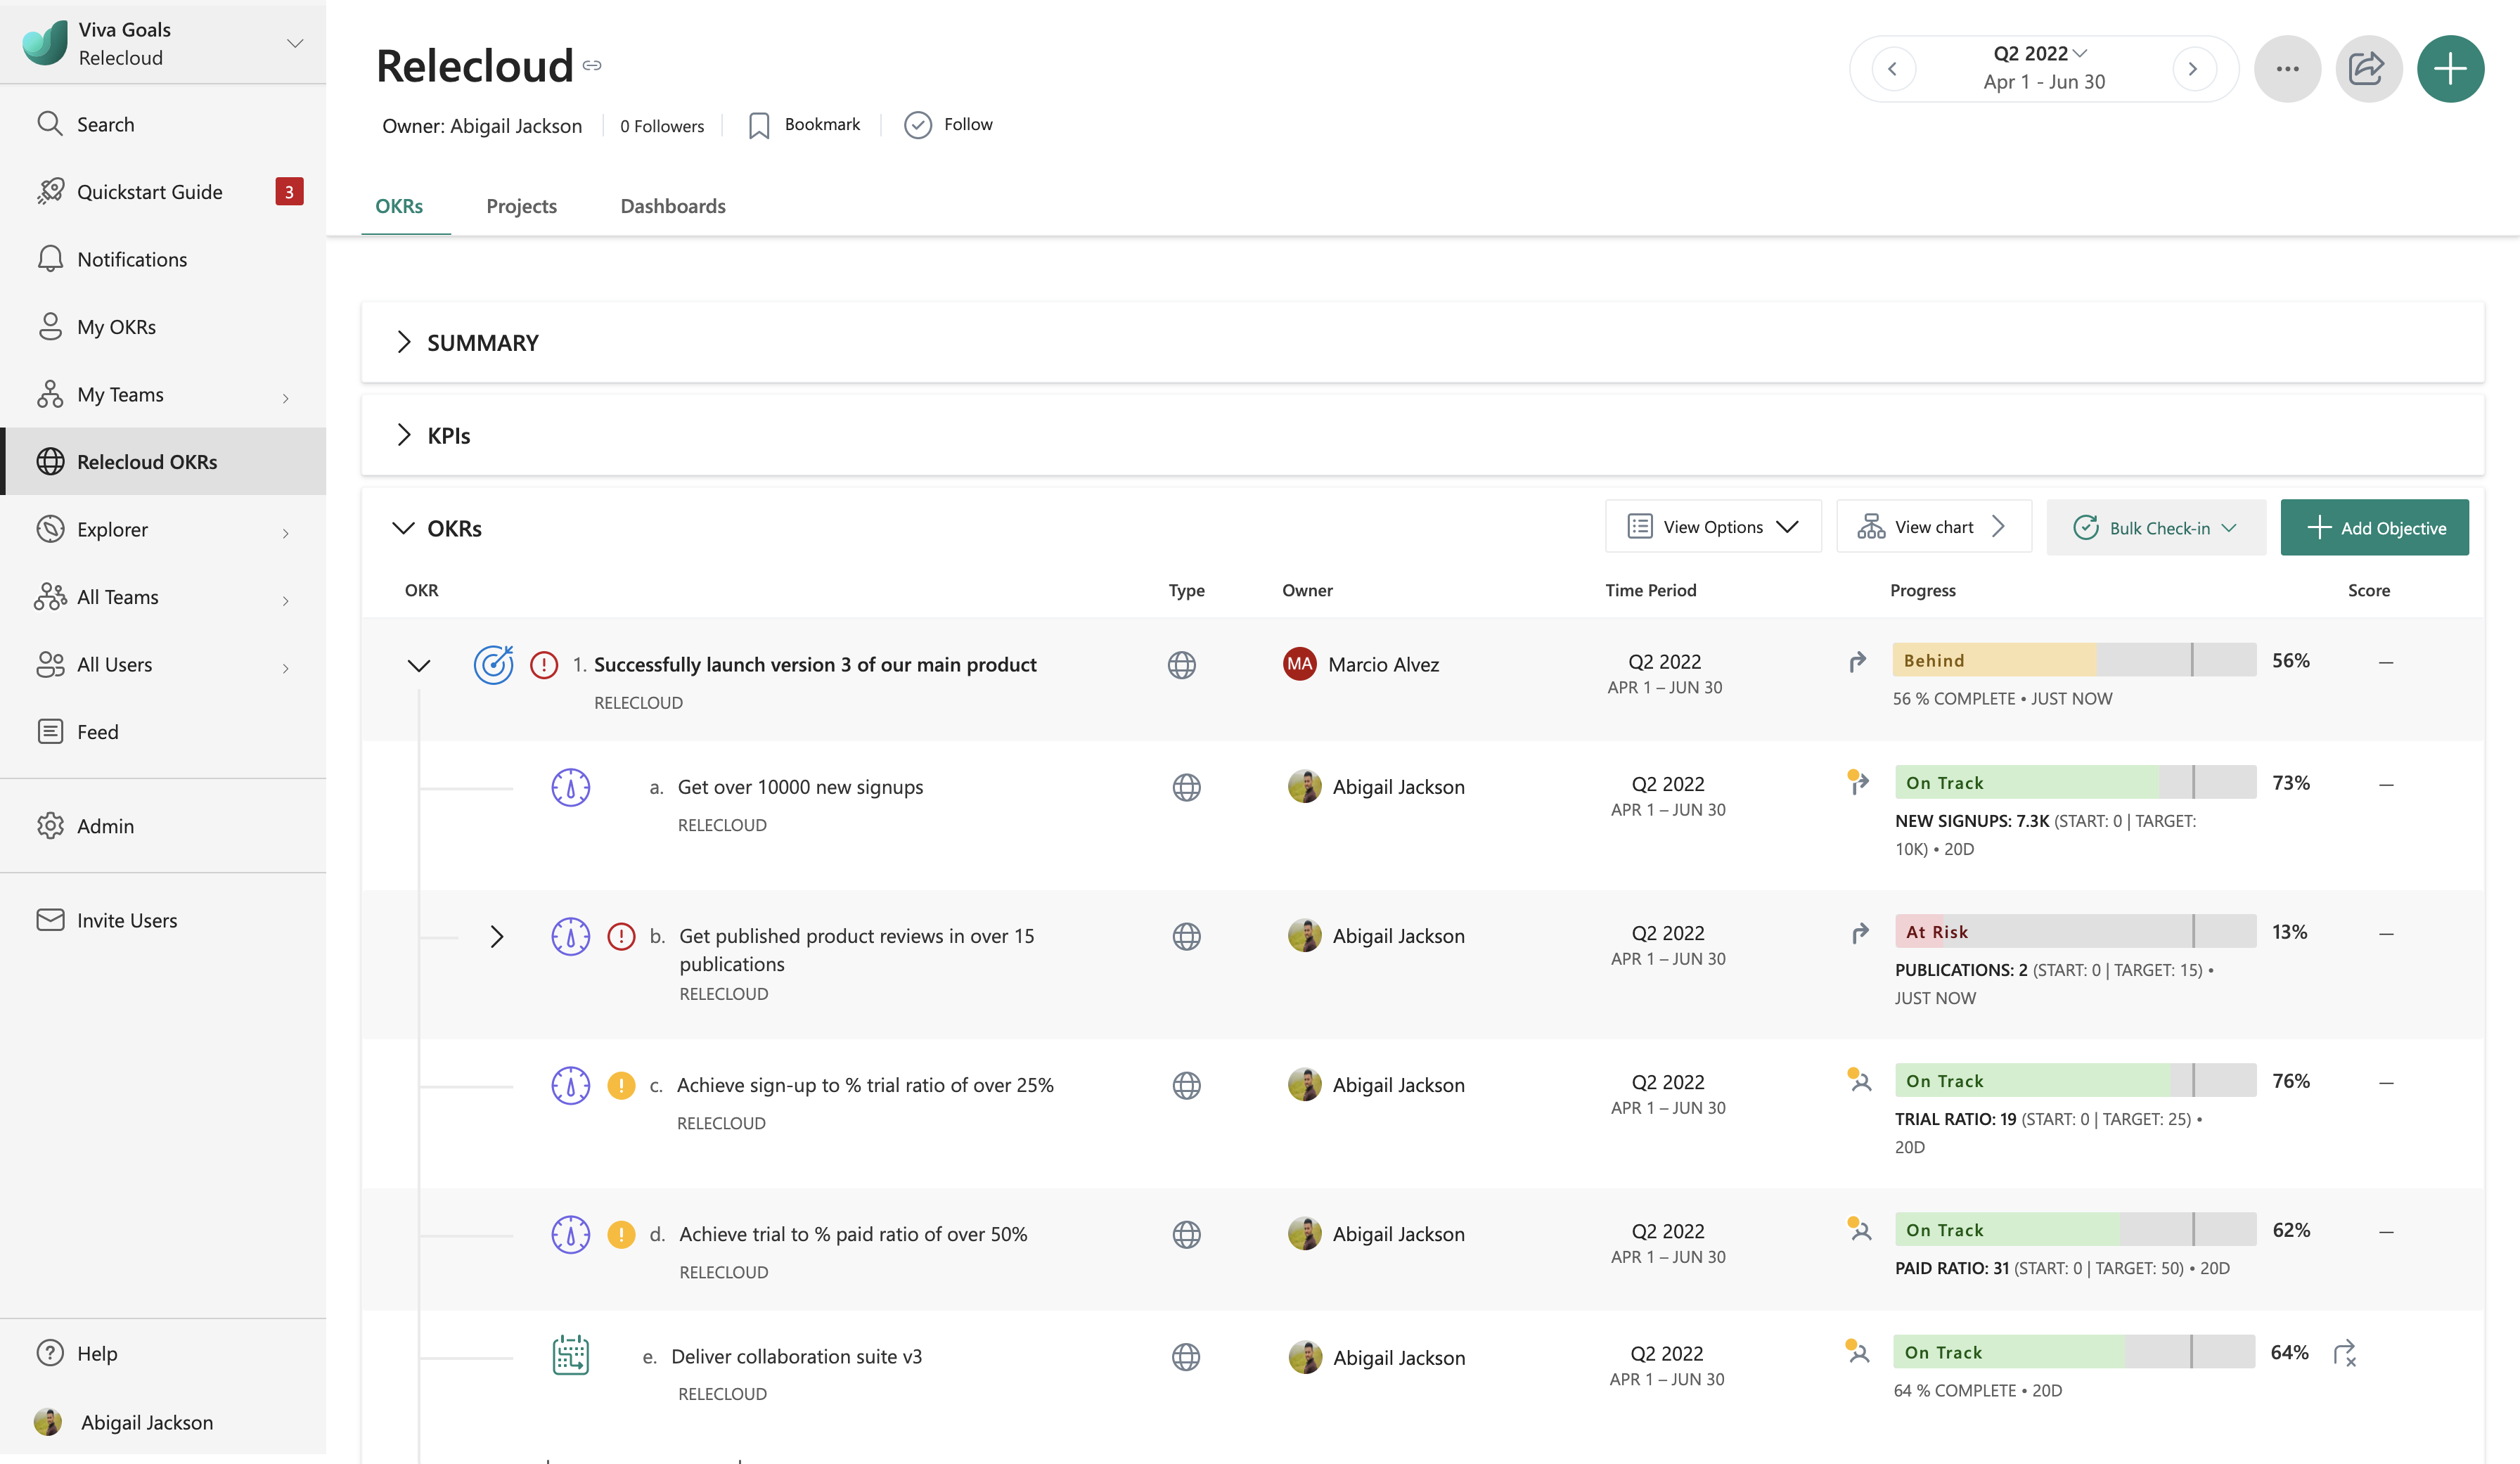
Task: Click the Search magnifier icon in sidebar
Action: tap(50, 124)
